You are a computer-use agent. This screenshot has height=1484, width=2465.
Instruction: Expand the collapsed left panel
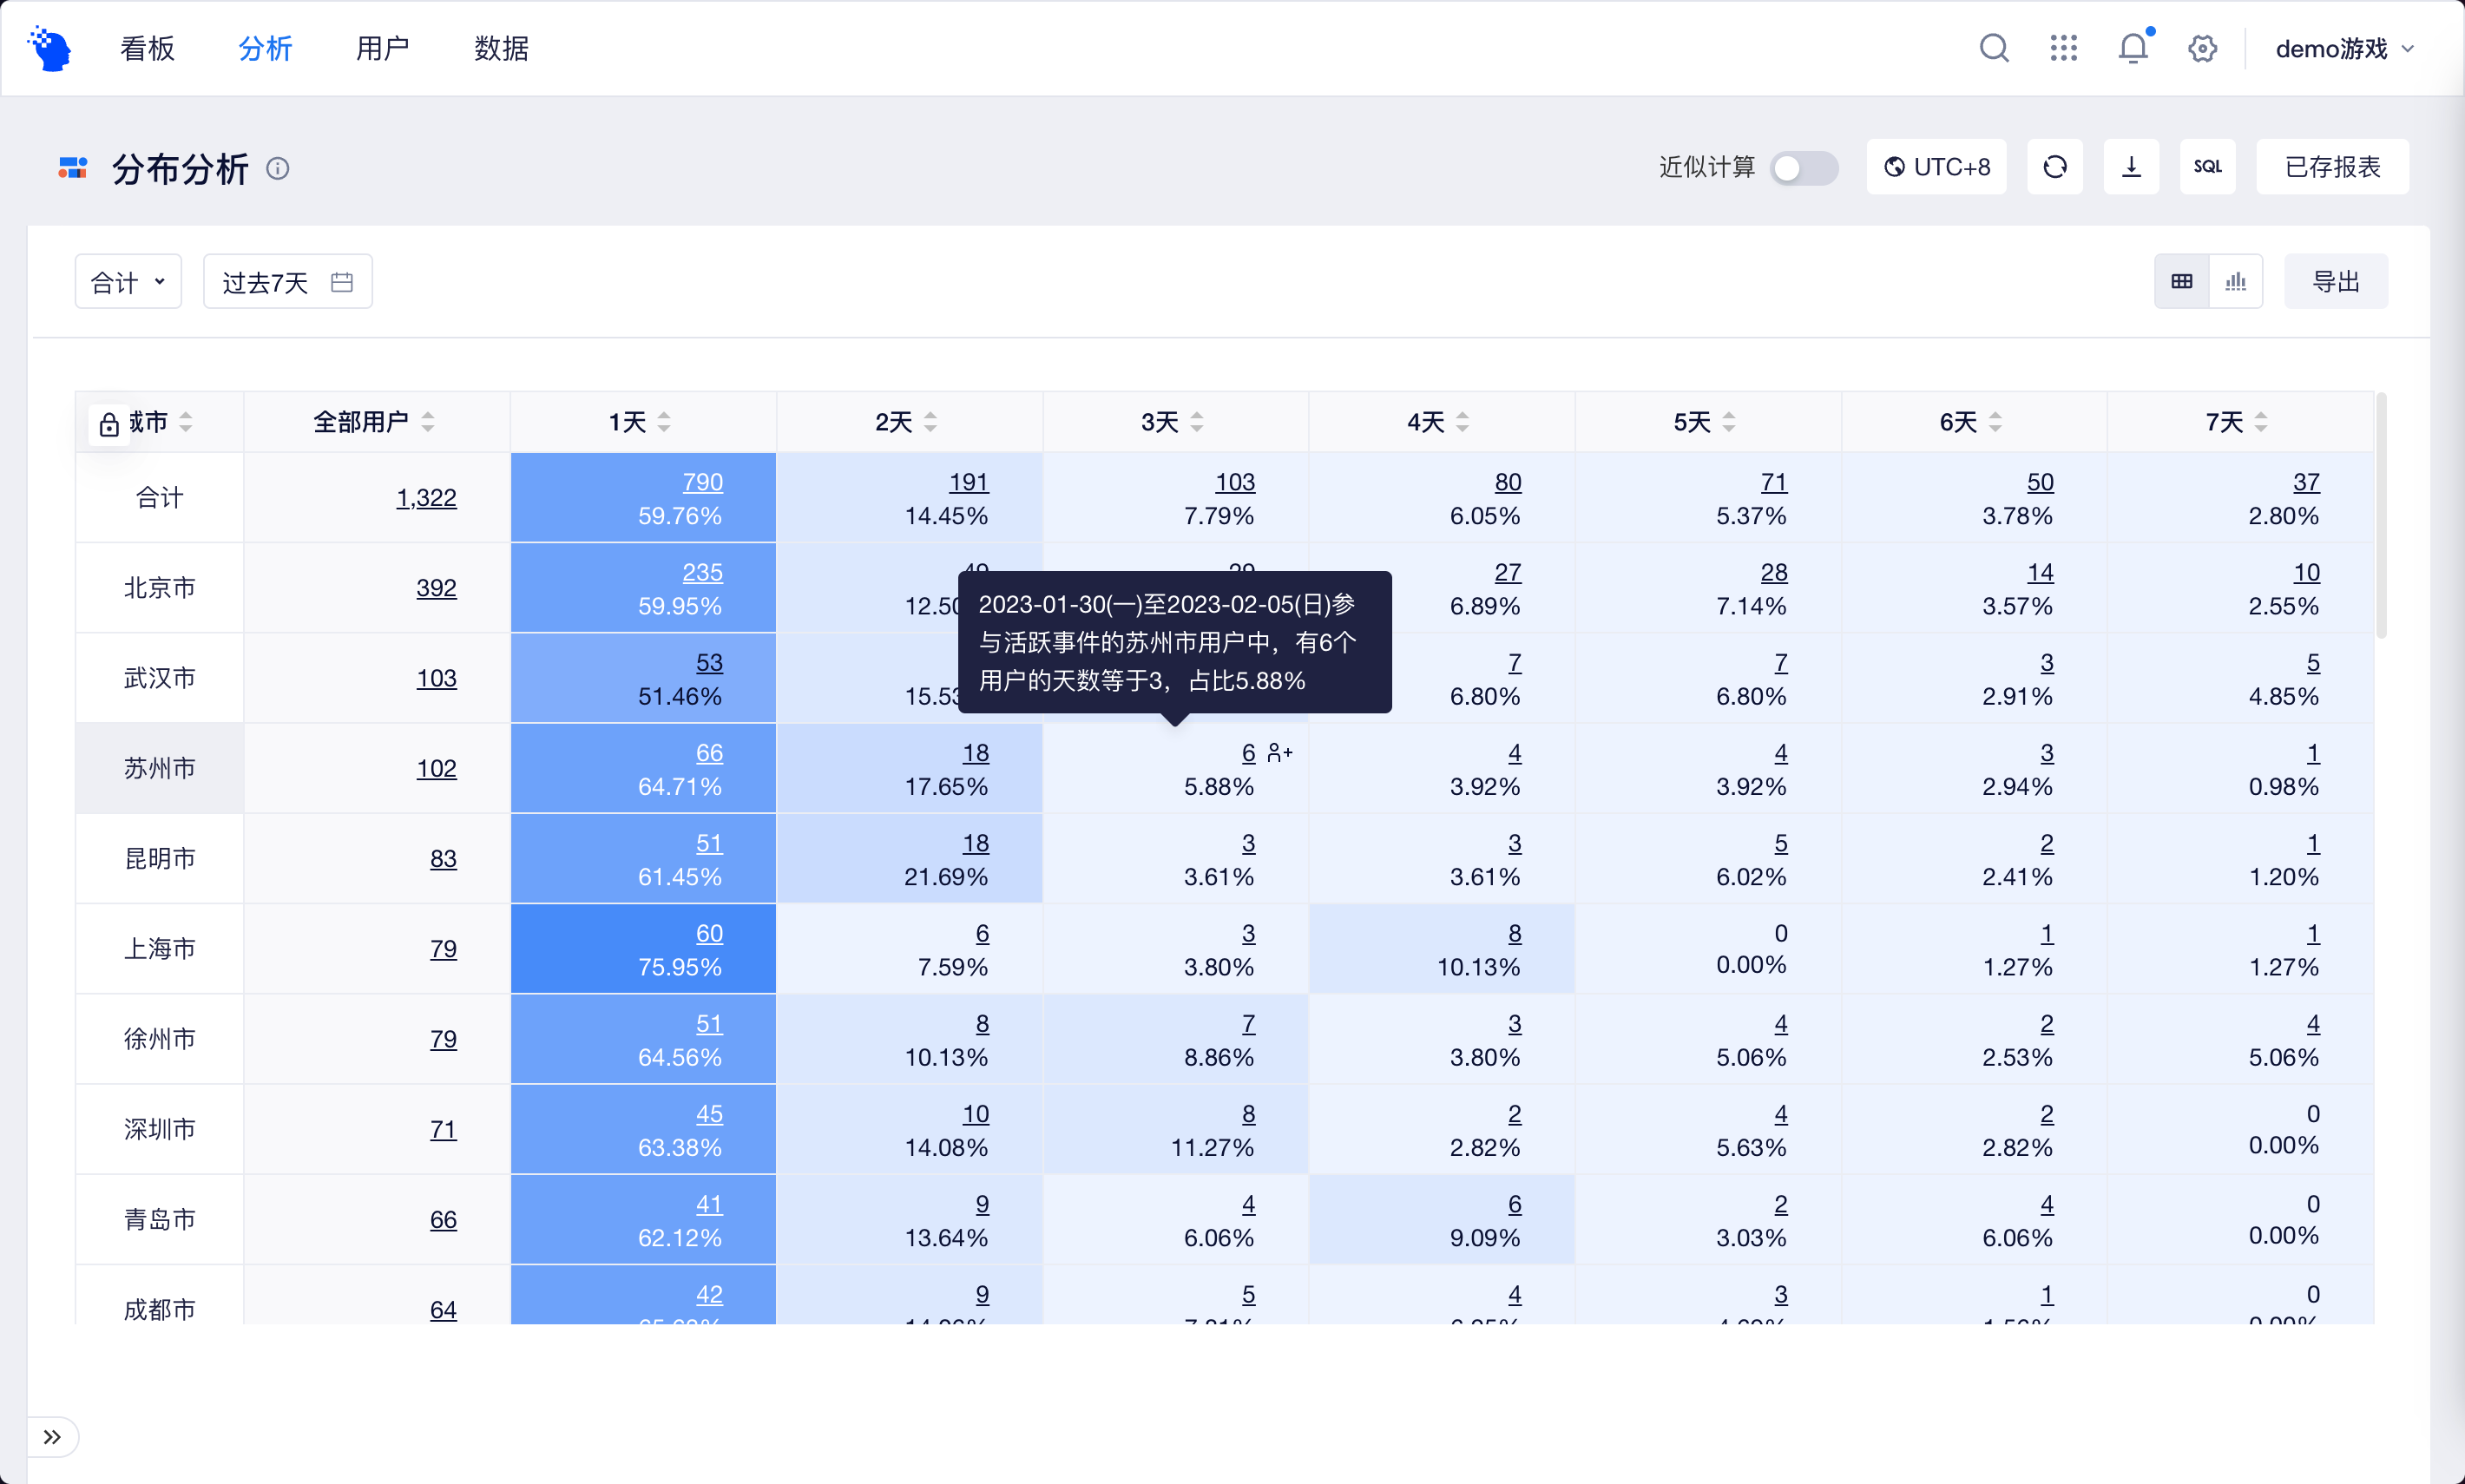pos(54,1437)
